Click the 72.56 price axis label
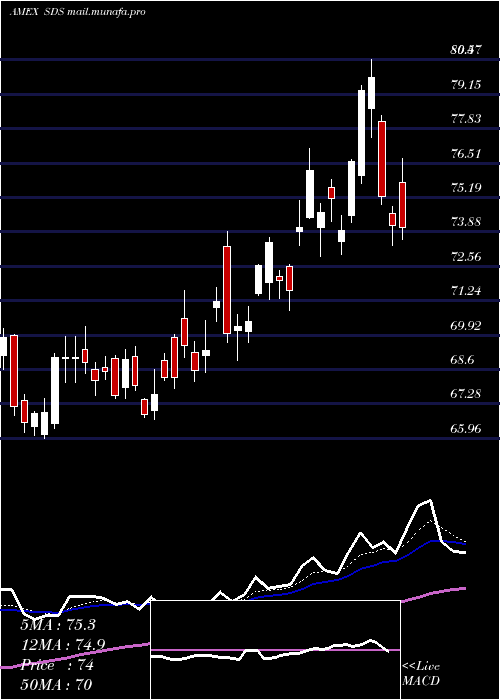 466,257
